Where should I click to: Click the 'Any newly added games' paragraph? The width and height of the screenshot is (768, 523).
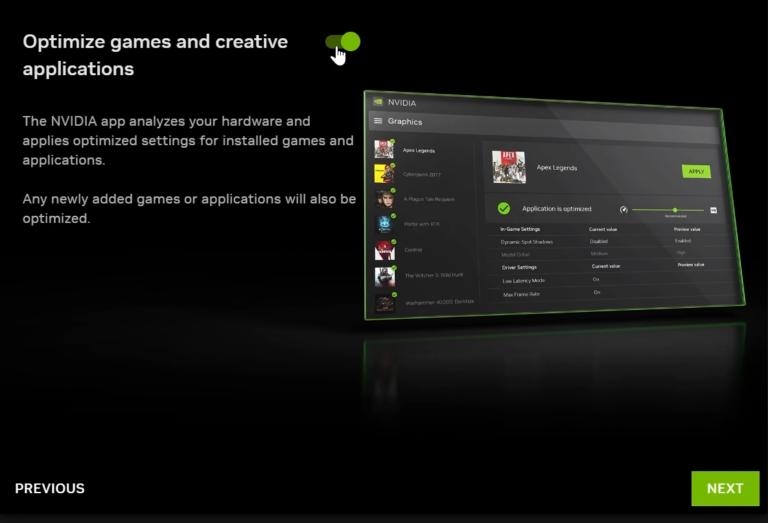(x=189, y=209)
